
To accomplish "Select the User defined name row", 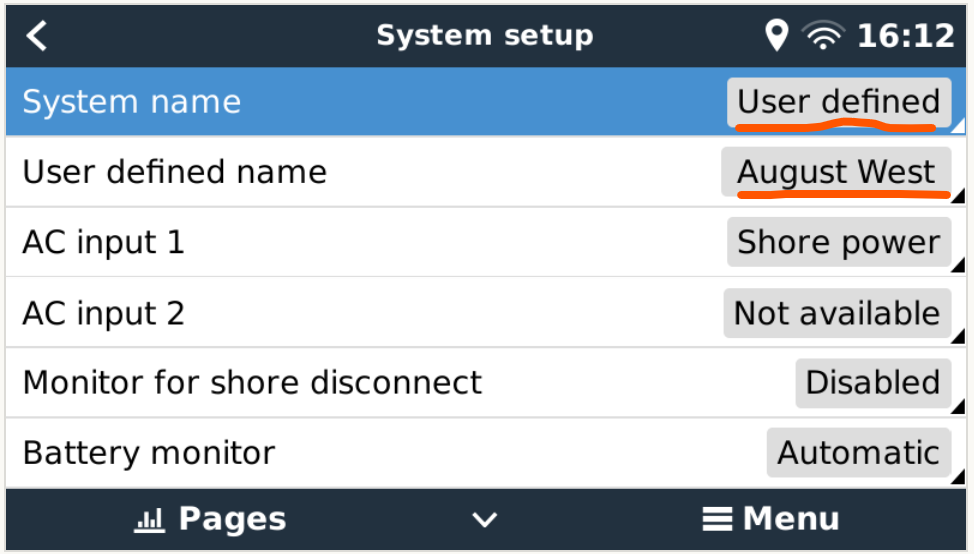I will point(486,171).
